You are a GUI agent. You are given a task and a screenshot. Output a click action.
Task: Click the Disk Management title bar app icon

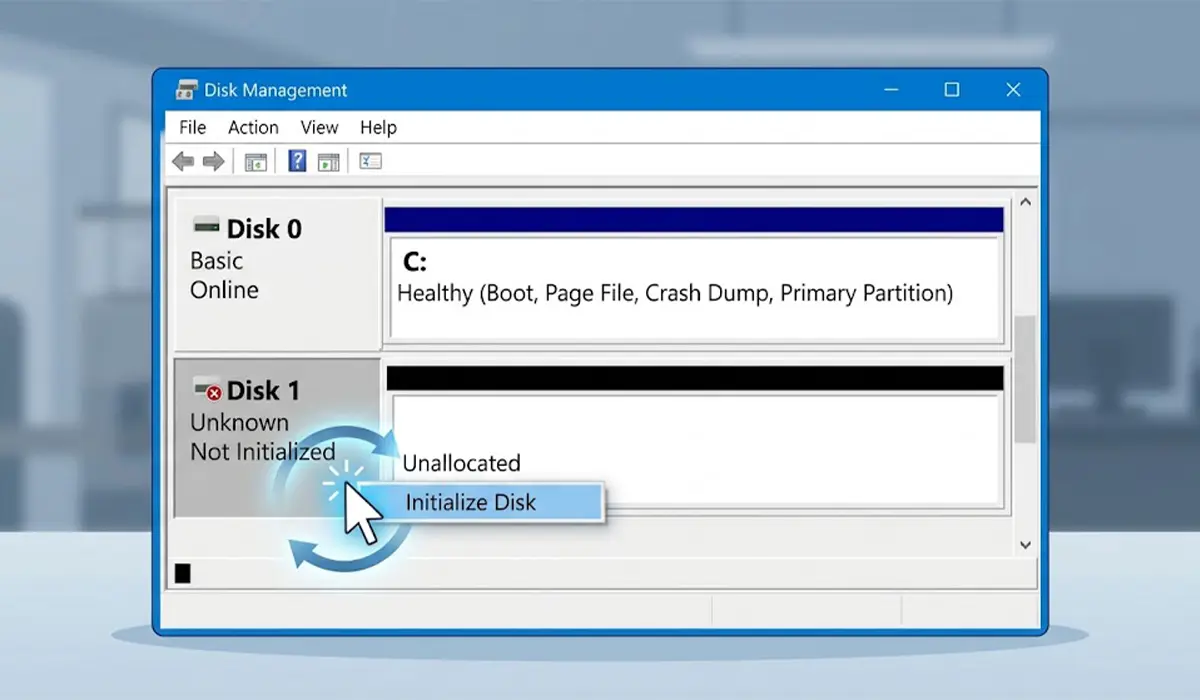tap(186, 90)
